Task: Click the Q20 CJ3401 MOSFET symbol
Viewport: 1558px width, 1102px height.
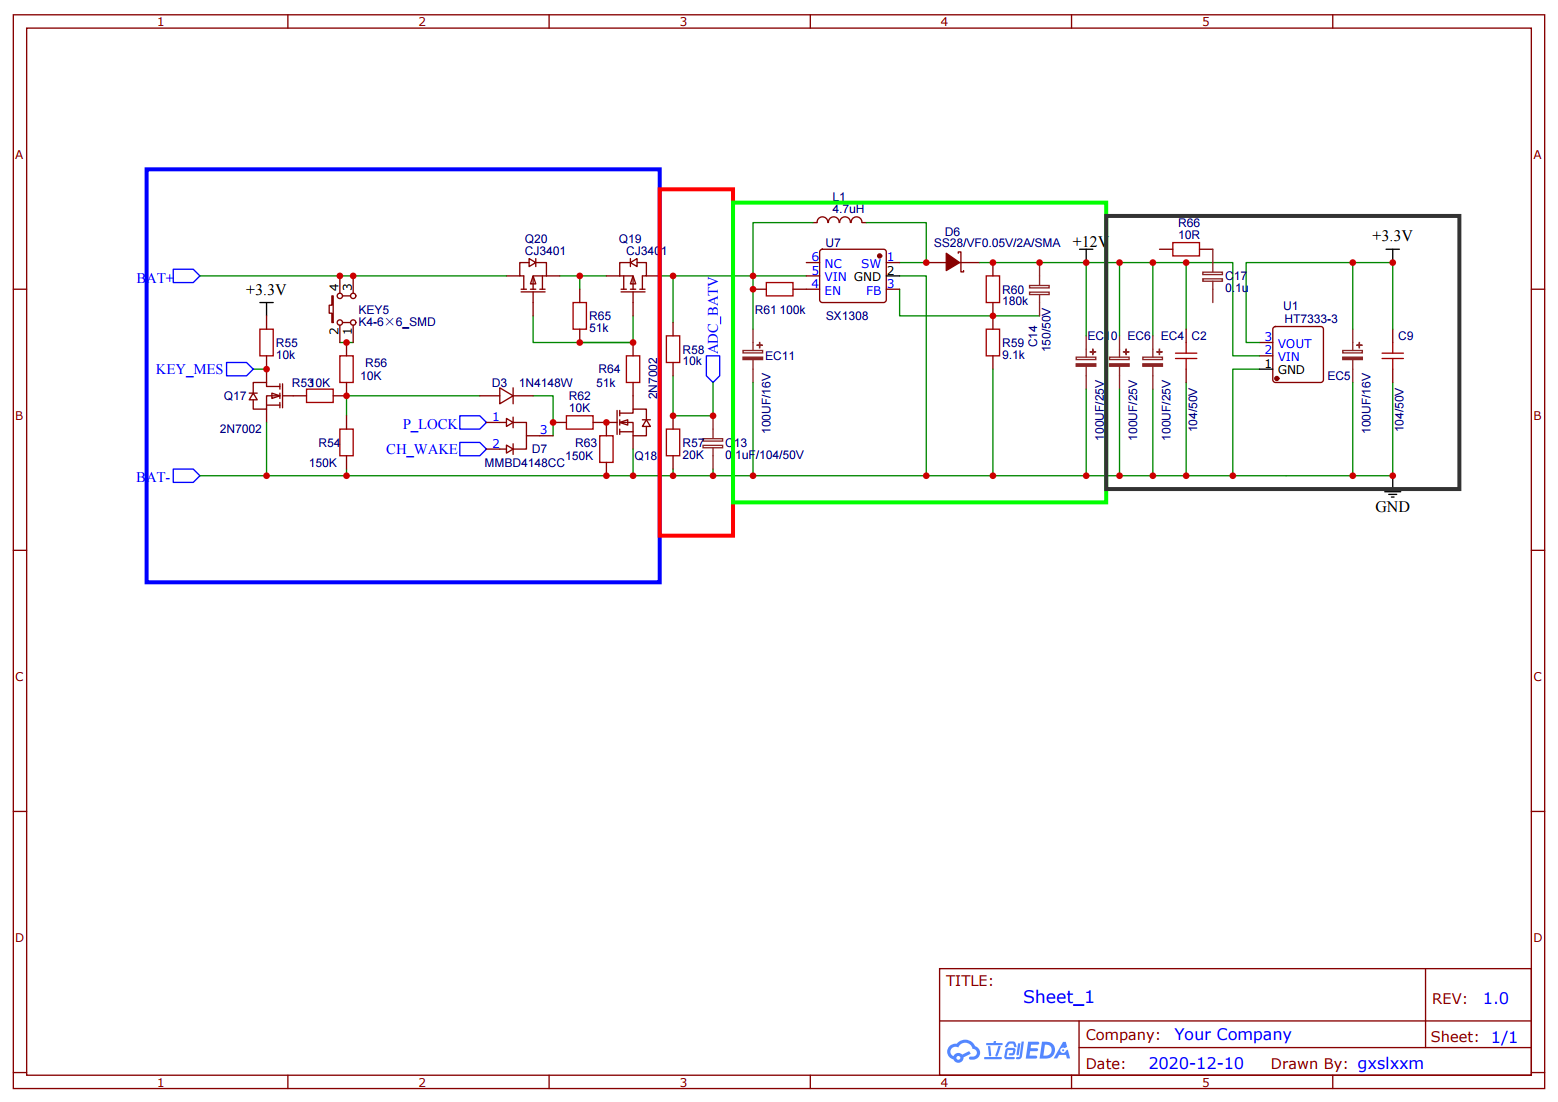Action: click(533, 277)
